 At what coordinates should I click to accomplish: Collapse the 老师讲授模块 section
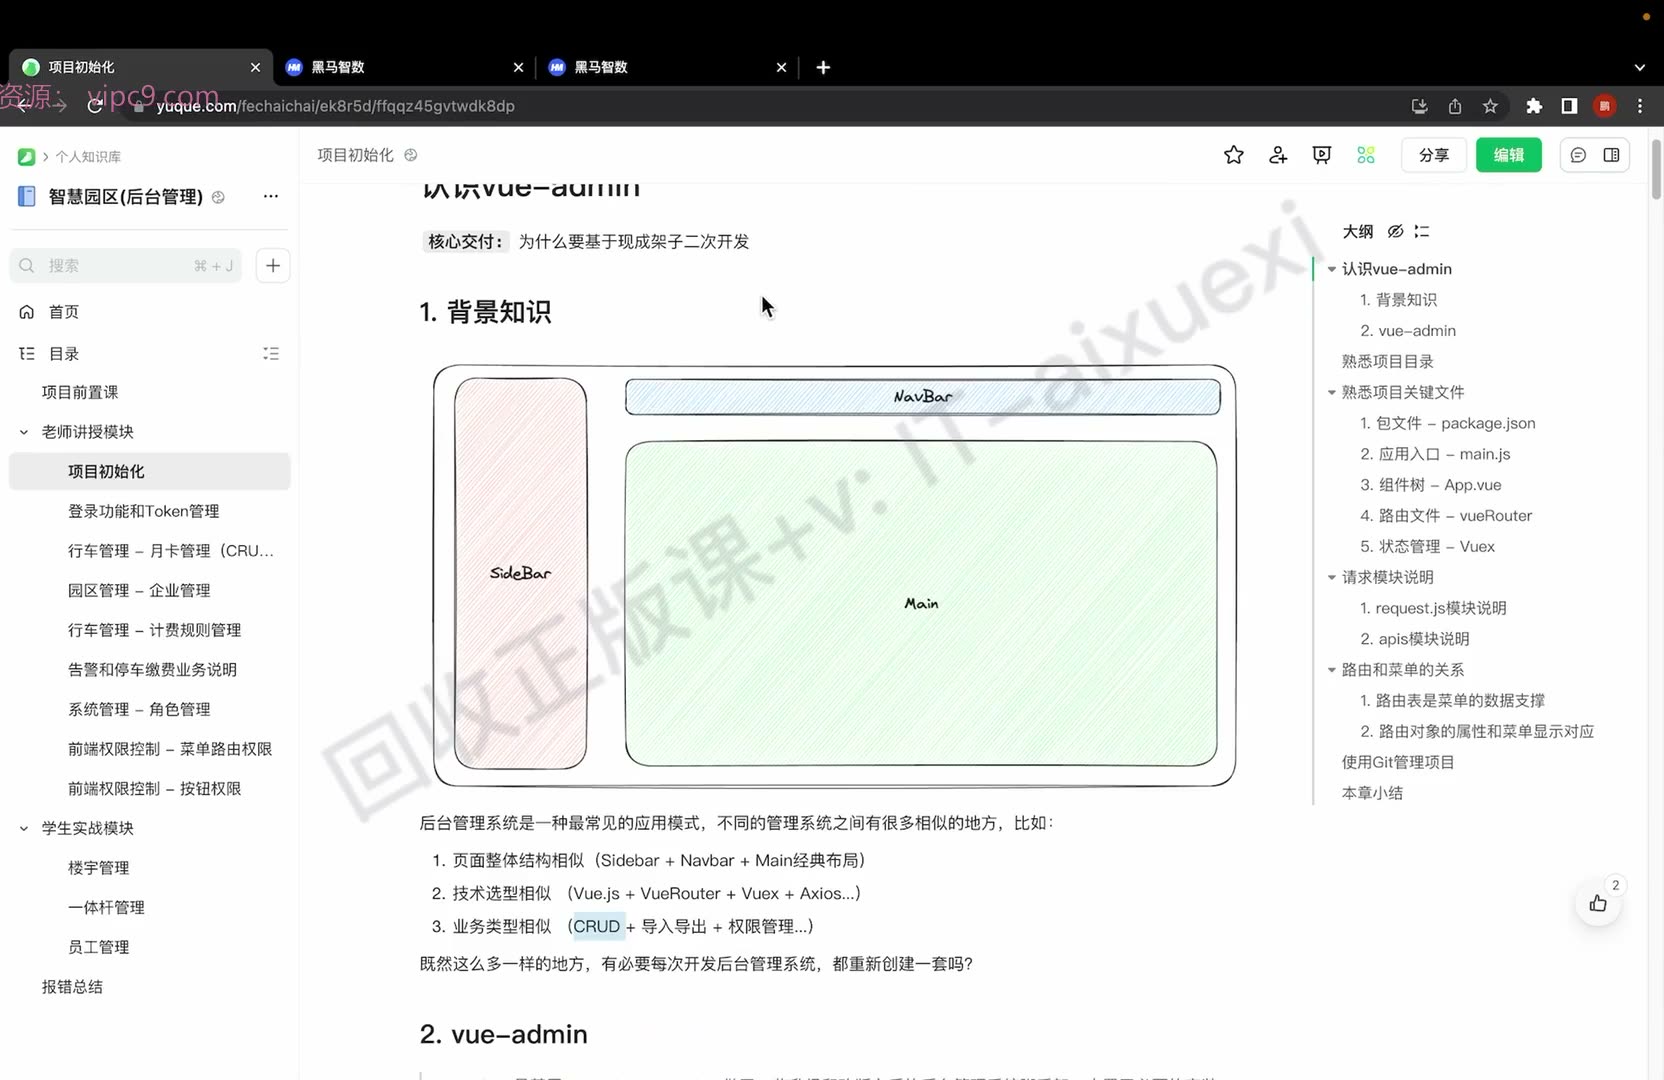click(24, 432)
